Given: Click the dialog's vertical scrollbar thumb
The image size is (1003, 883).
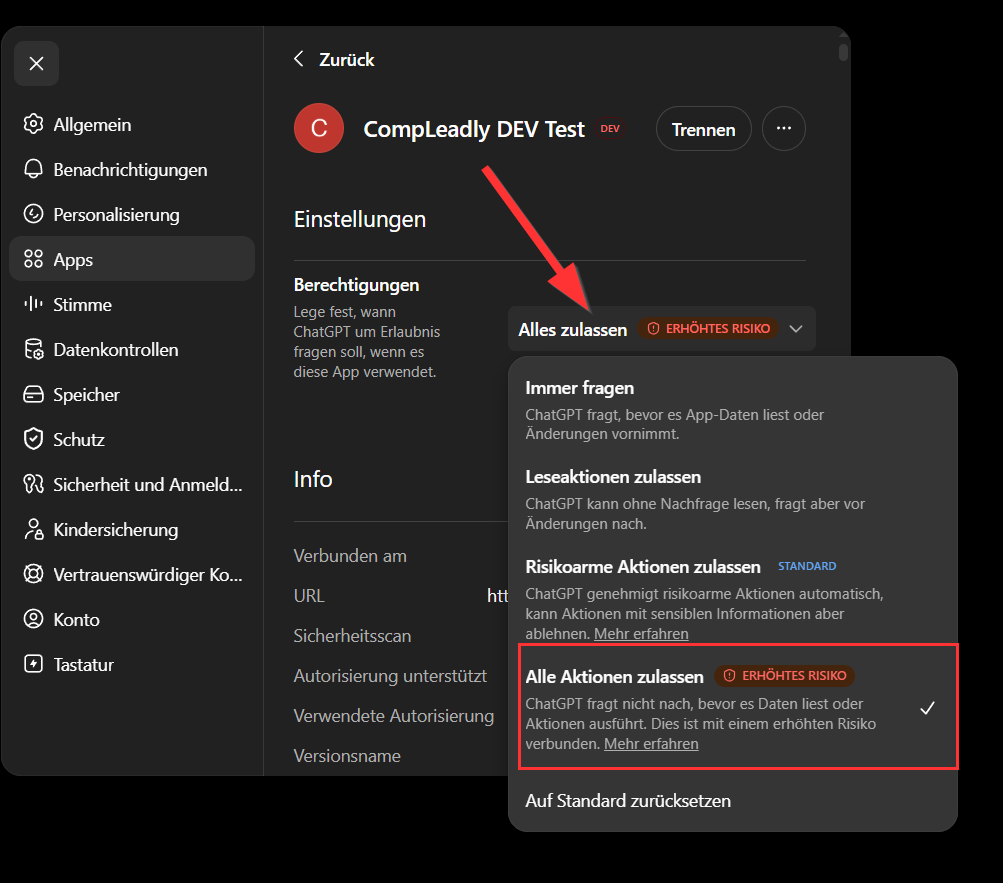Looking at the screenshot, I should pos(844,52).
